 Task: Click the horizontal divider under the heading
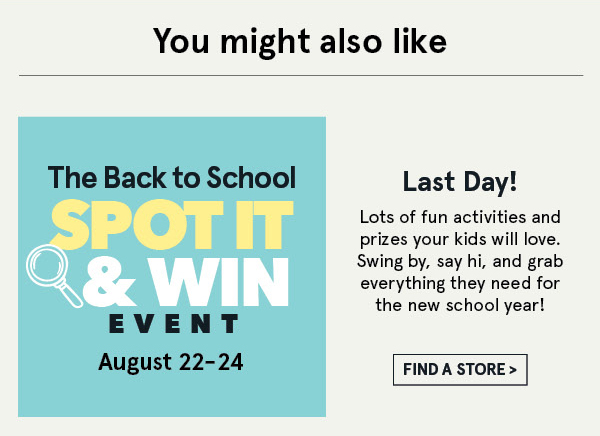tap(300, 75)
